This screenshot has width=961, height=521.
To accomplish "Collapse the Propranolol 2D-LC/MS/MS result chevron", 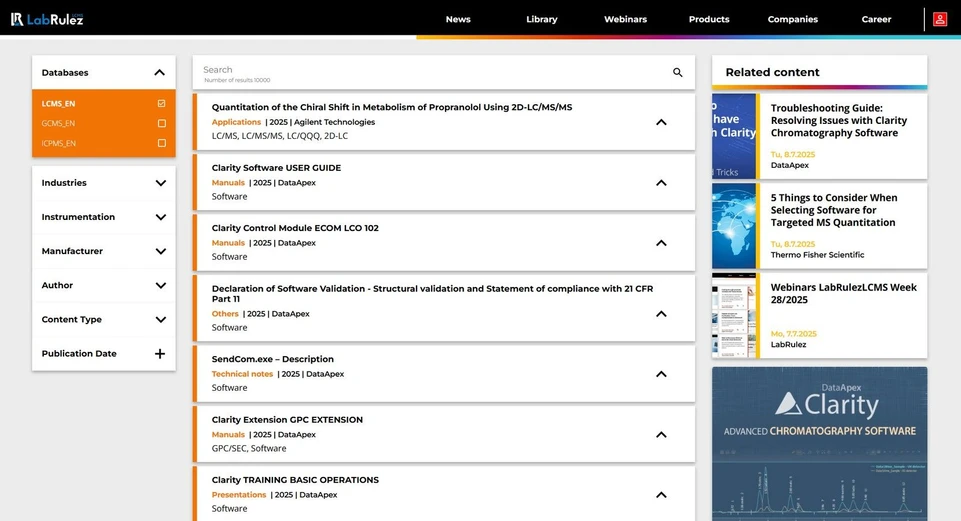I will [661, 122].
